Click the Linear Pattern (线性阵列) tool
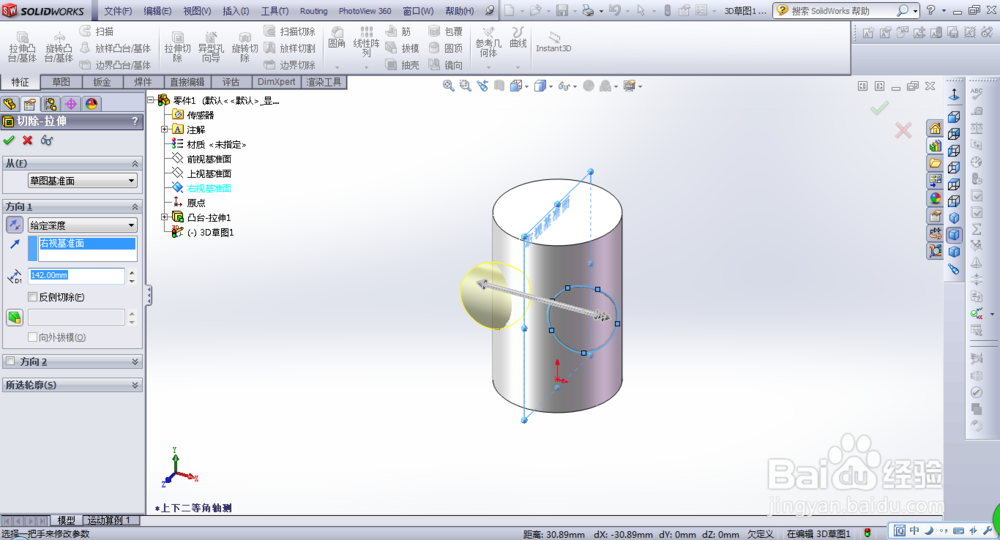The height and width of the screenshot is (540, 1000). (x=366, y=41)
